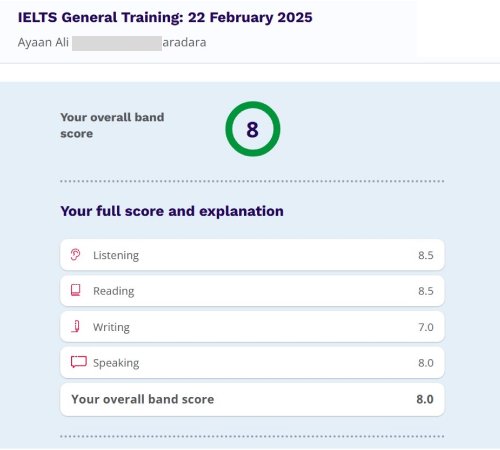This screenshot has width=500, height=450.
Task: Click the Listening ear icon
Action: coord(75,255)
